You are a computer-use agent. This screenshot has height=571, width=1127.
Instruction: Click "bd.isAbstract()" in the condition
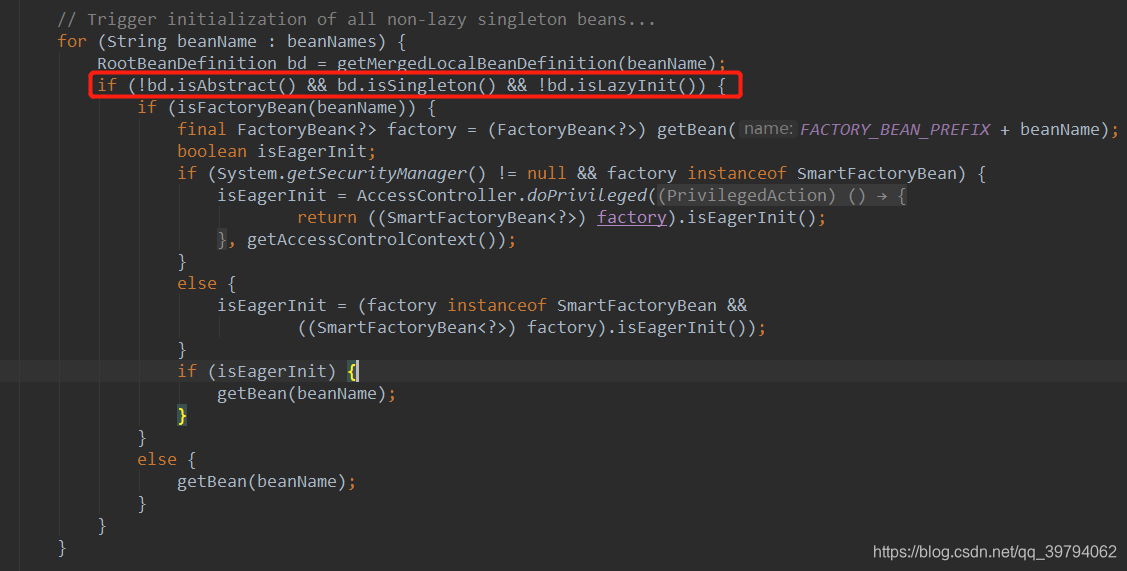[x=222, y=86]
